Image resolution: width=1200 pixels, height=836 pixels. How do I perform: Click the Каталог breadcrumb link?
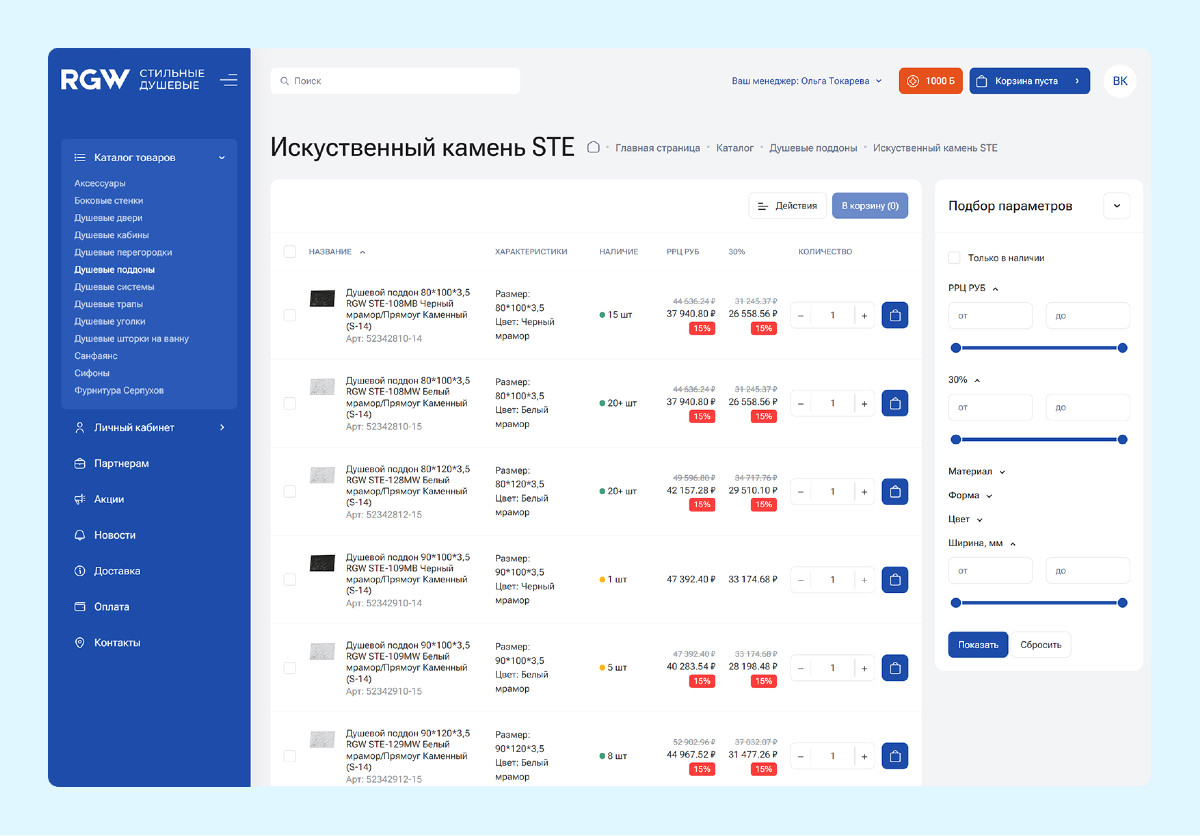[735, 148]
